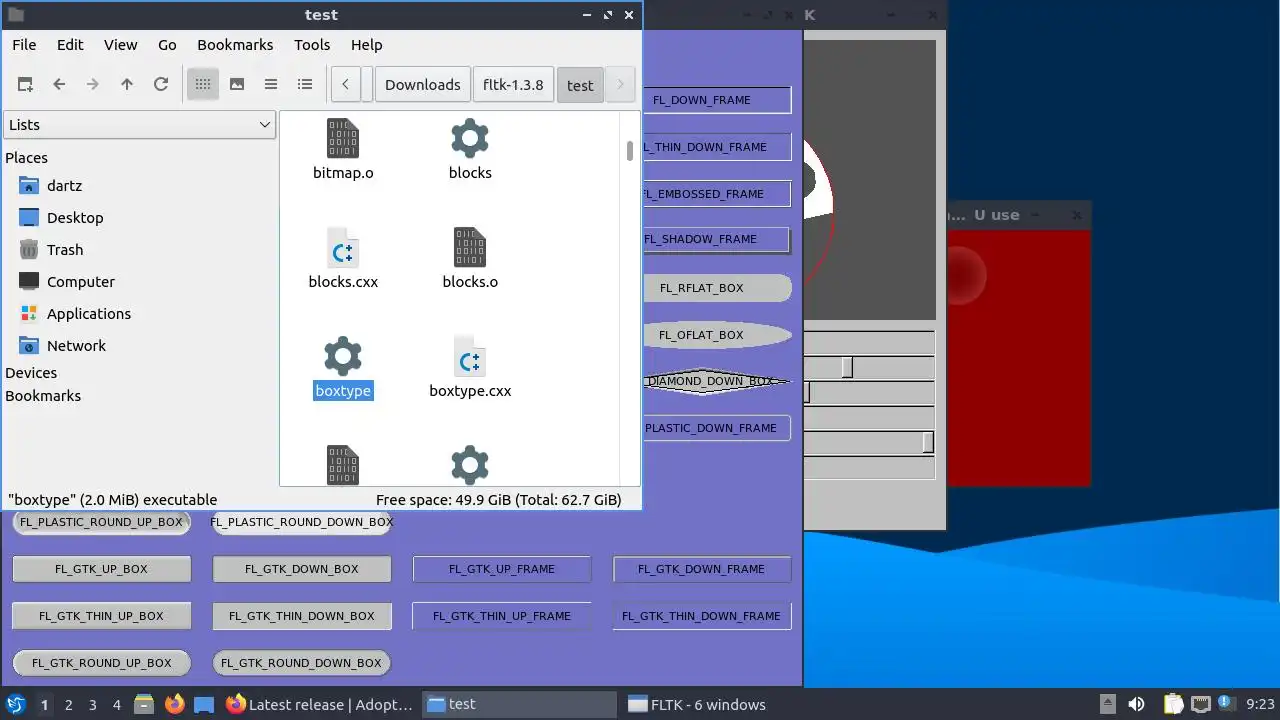Select the blocks.o object file icon
The image size is (1280, 720).
click(x=470, y=247)
